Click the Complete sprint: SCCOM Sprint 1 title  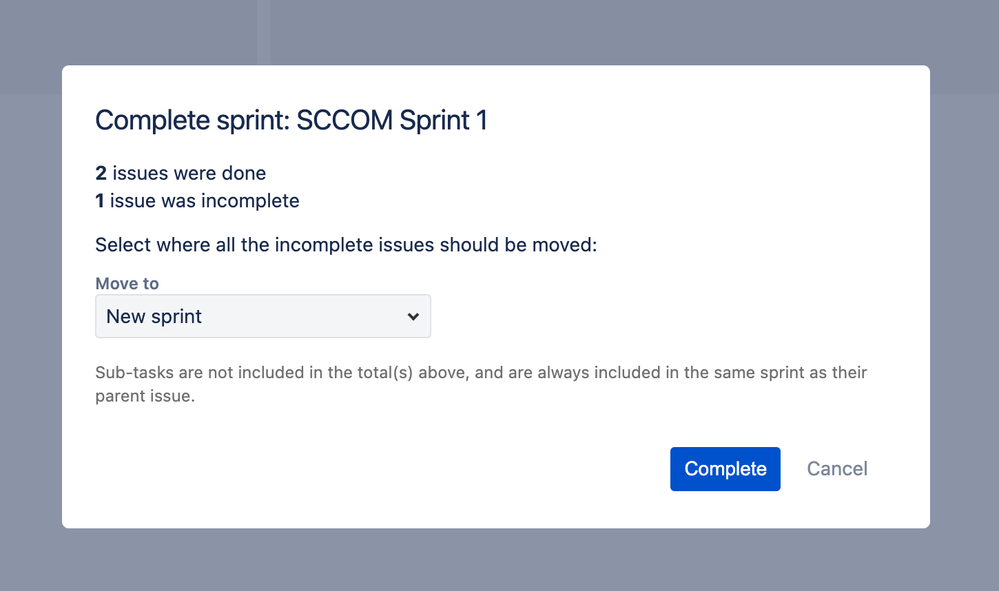click(291, 120)
